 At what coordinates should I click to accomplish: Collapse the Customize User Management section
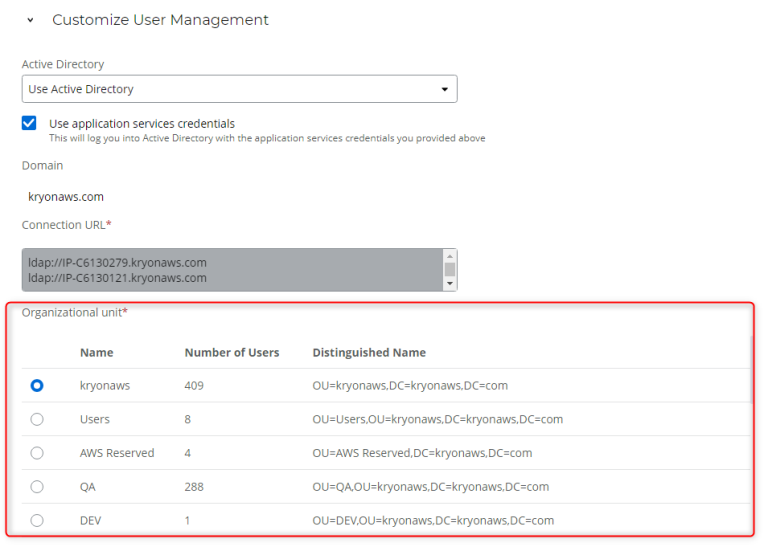pyautogui.click(x=31, y=20)
